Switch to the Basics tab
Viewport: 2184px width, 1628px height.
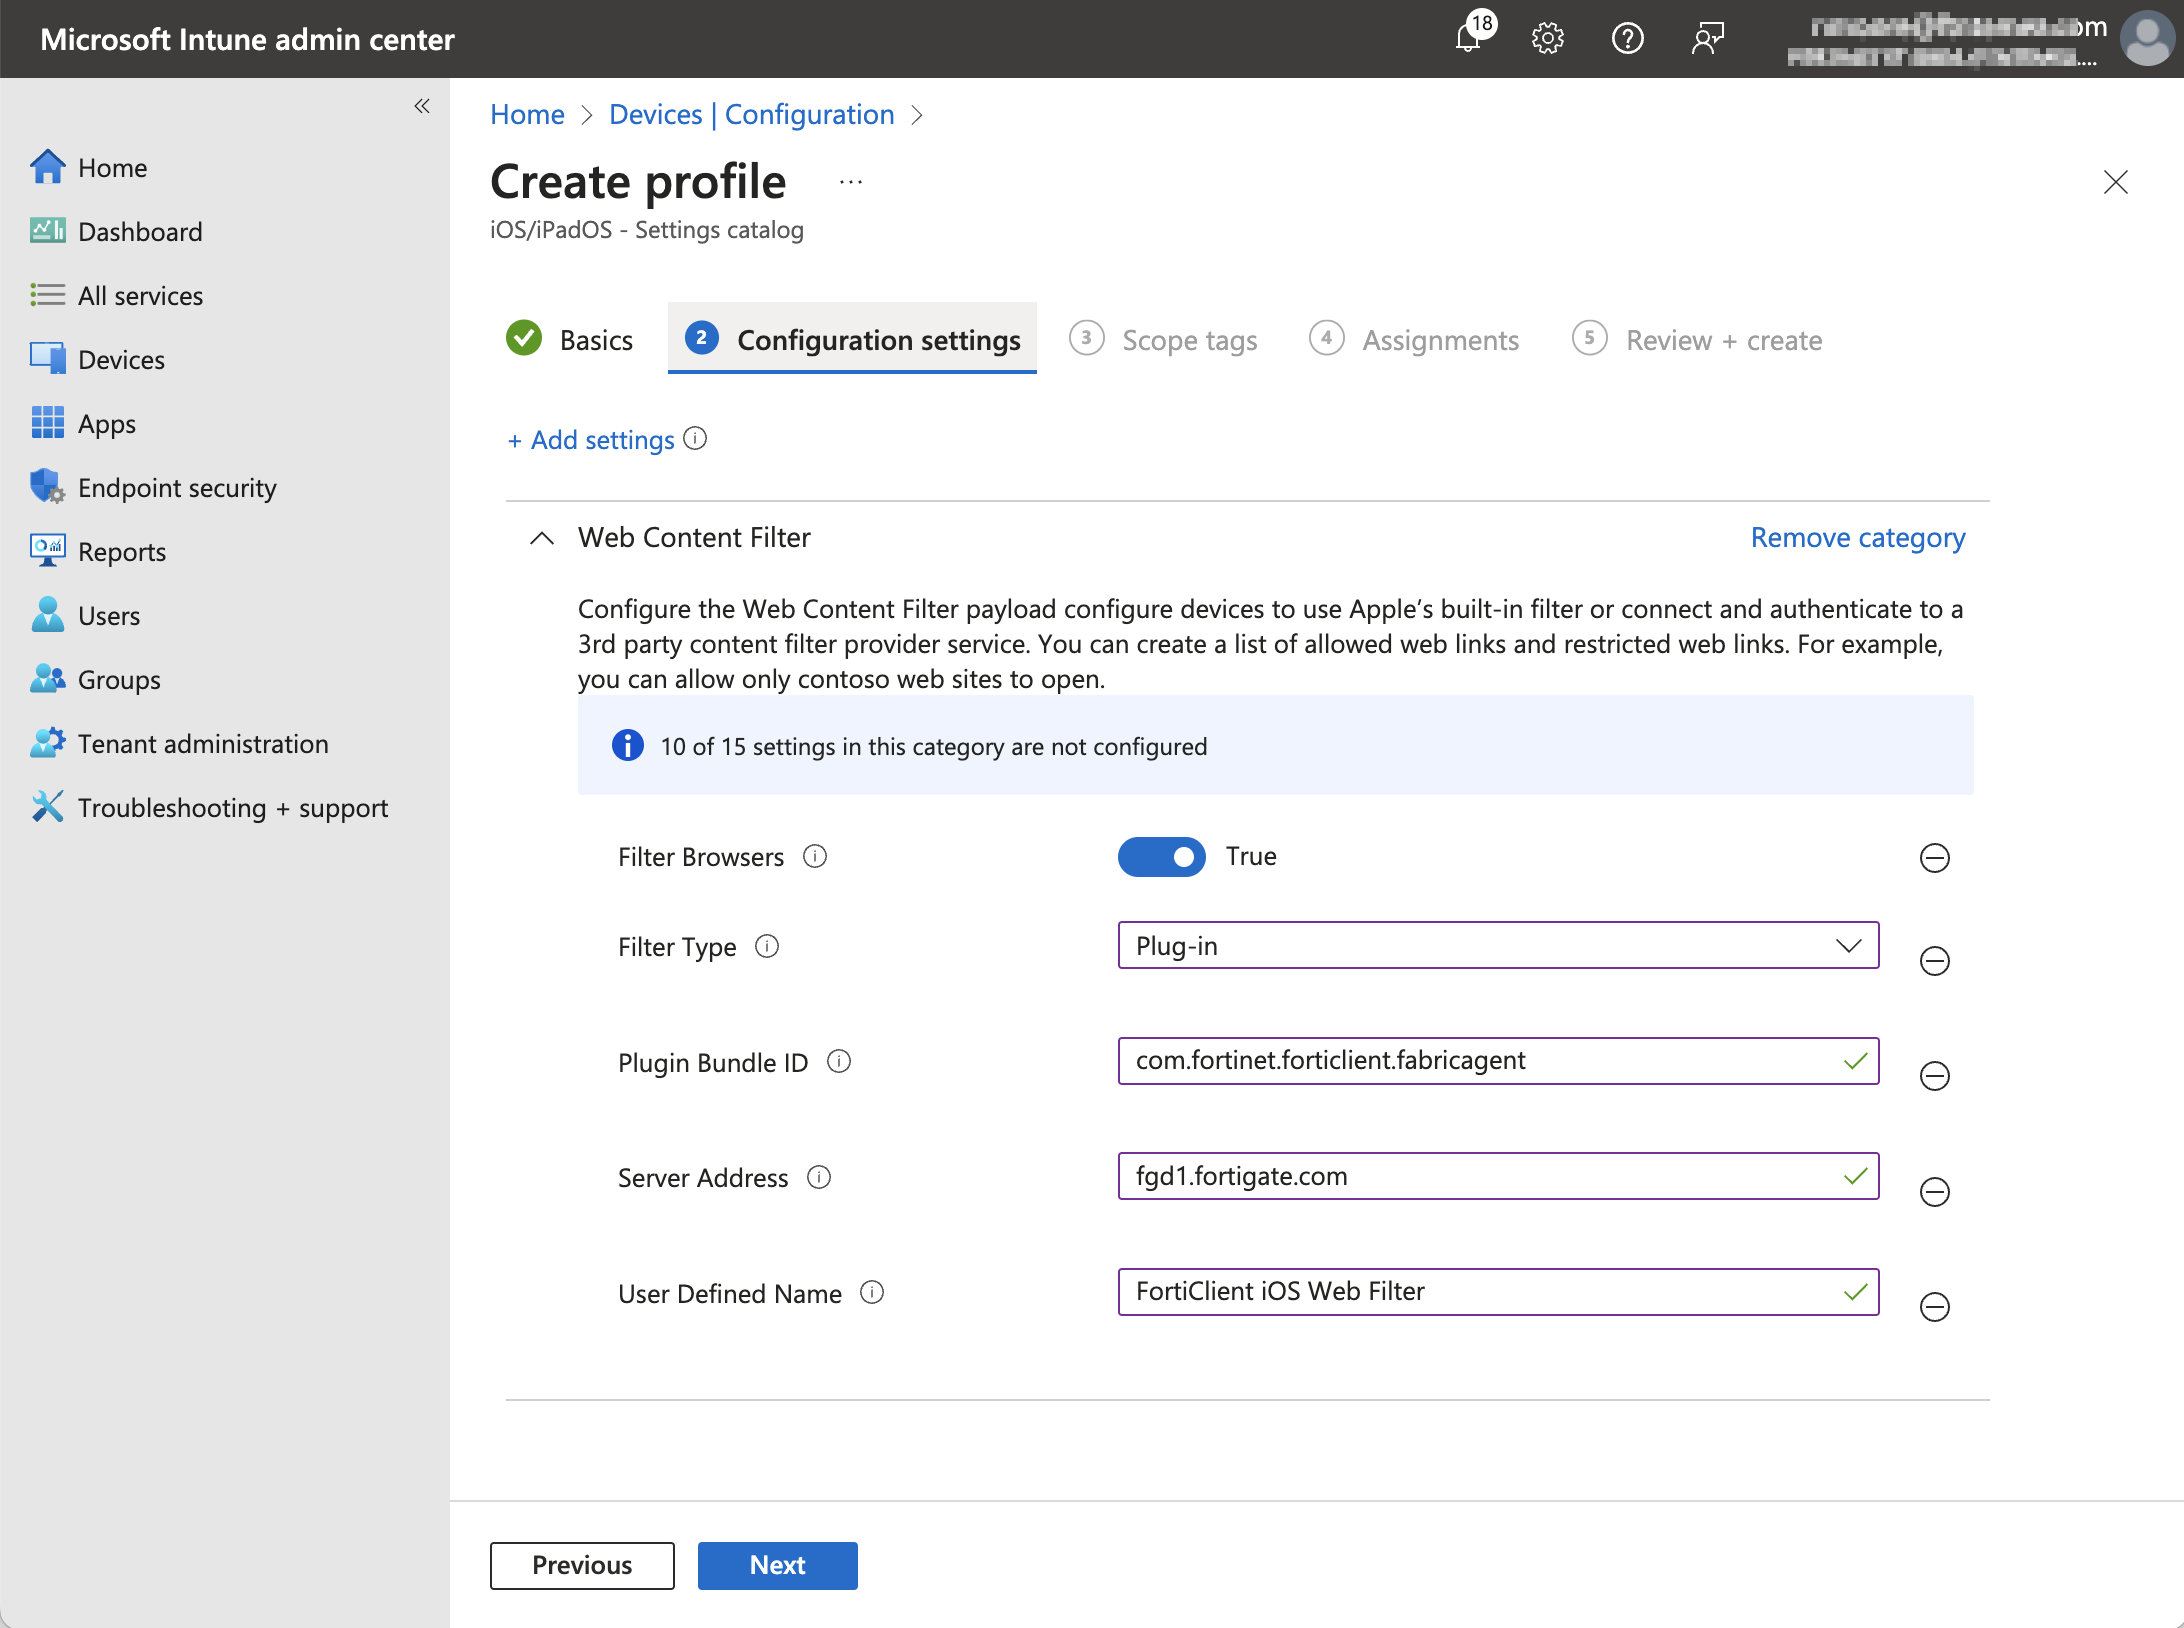coord(595,339)
